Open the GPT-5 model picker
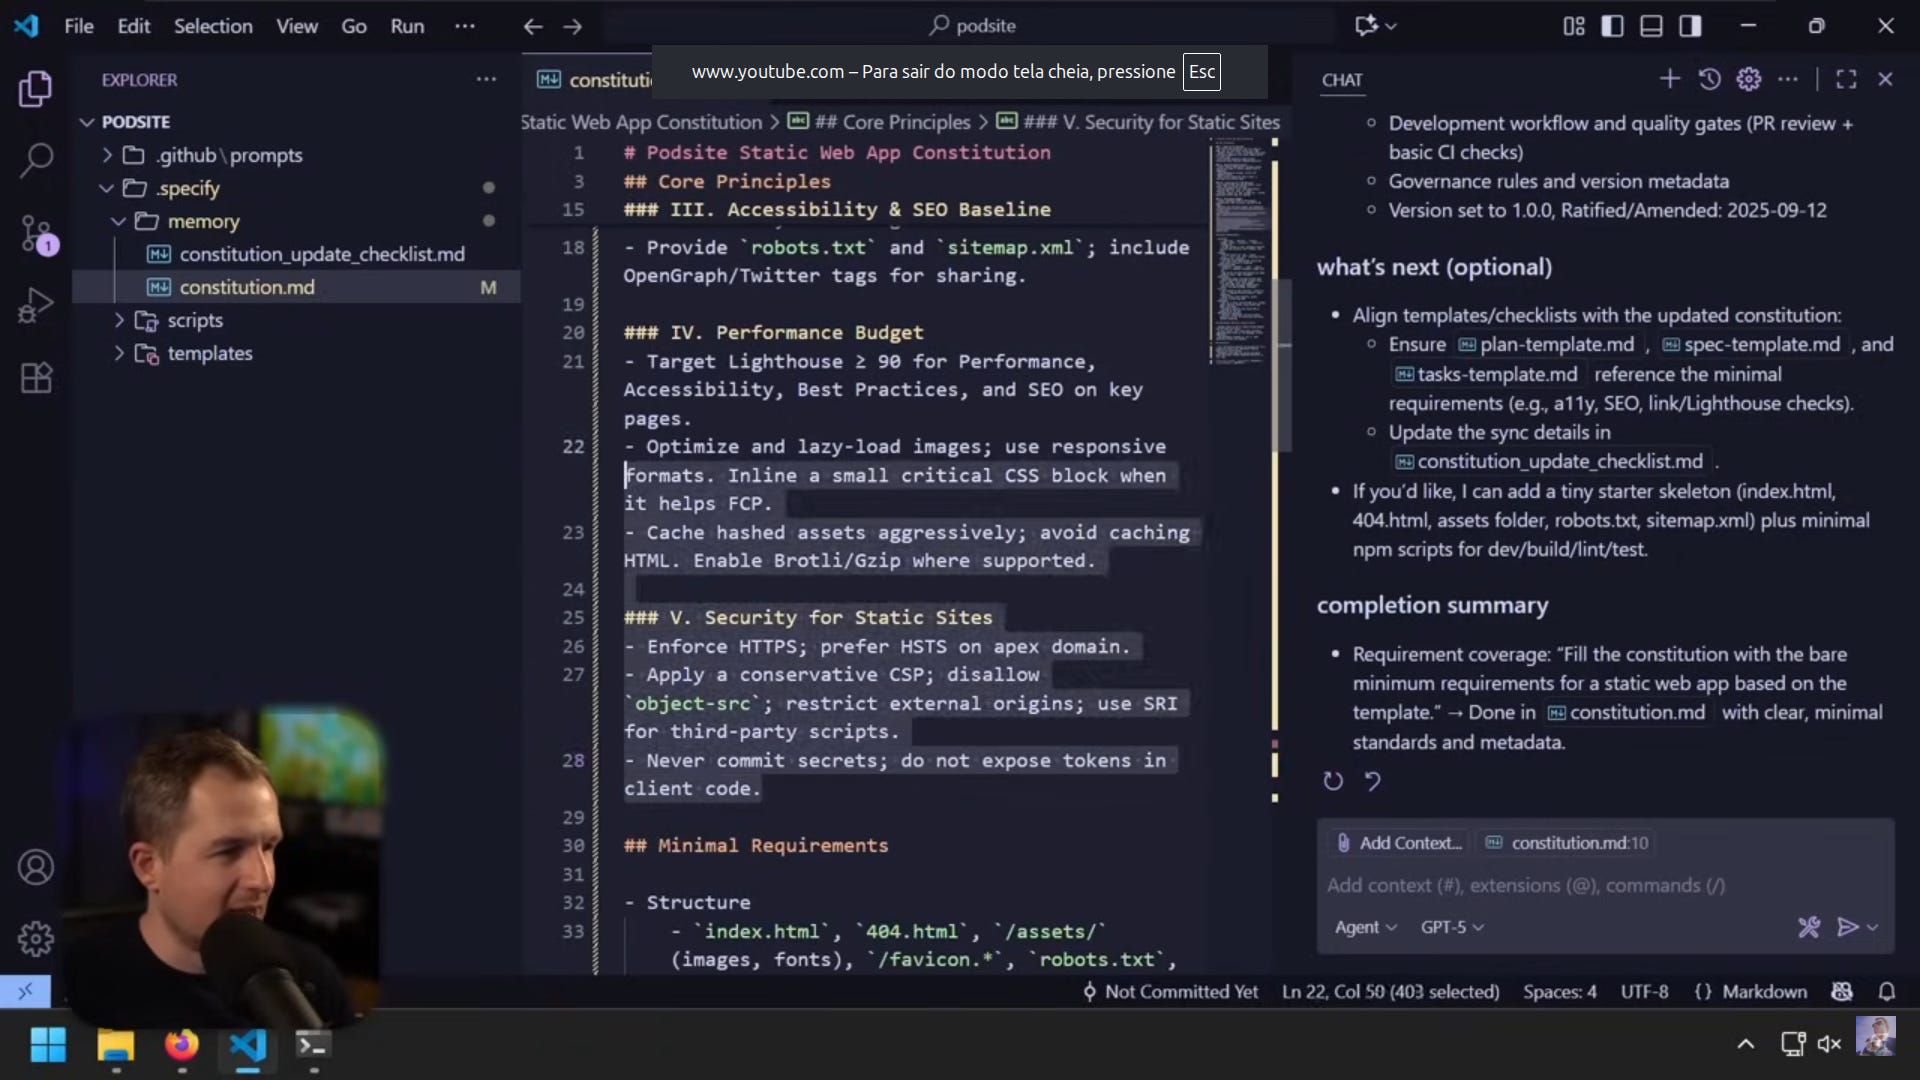The height and width of the screenshot is (1080, 1920). [x=1452, y=927]
